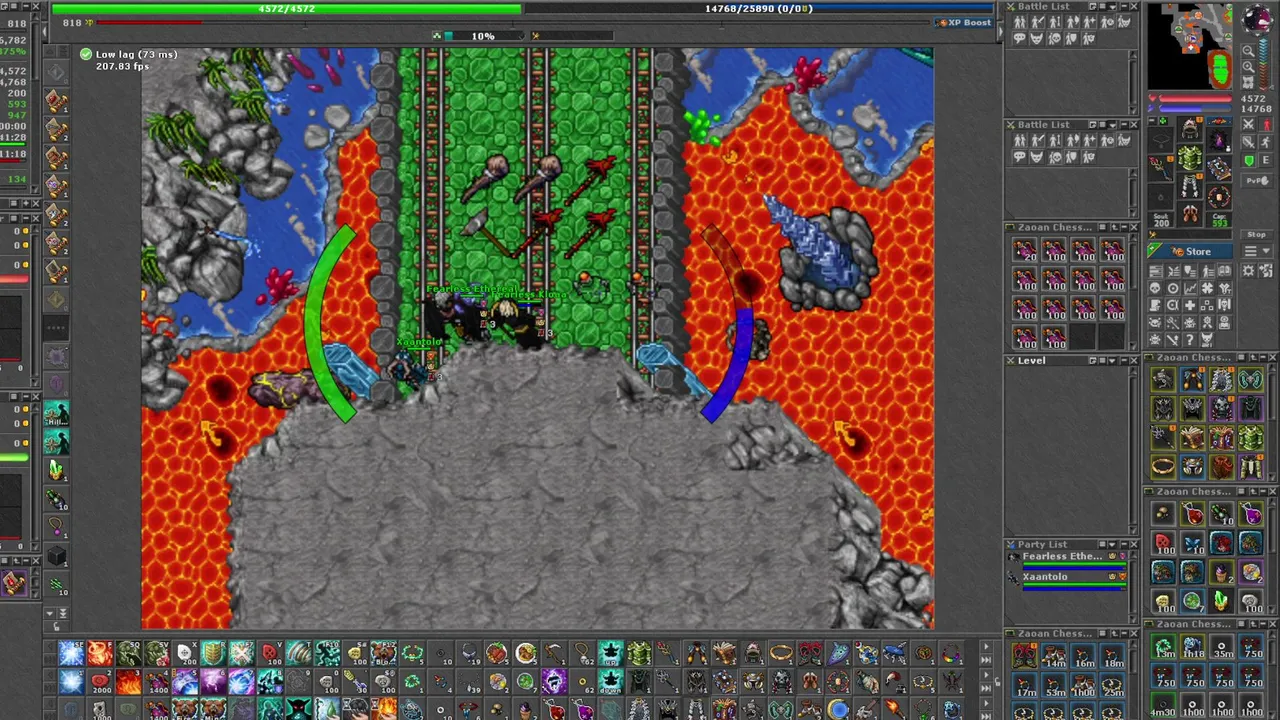Screen dimensions: 1280x720
Task: Click the Stop button
Action: (x=1257, y=234)
